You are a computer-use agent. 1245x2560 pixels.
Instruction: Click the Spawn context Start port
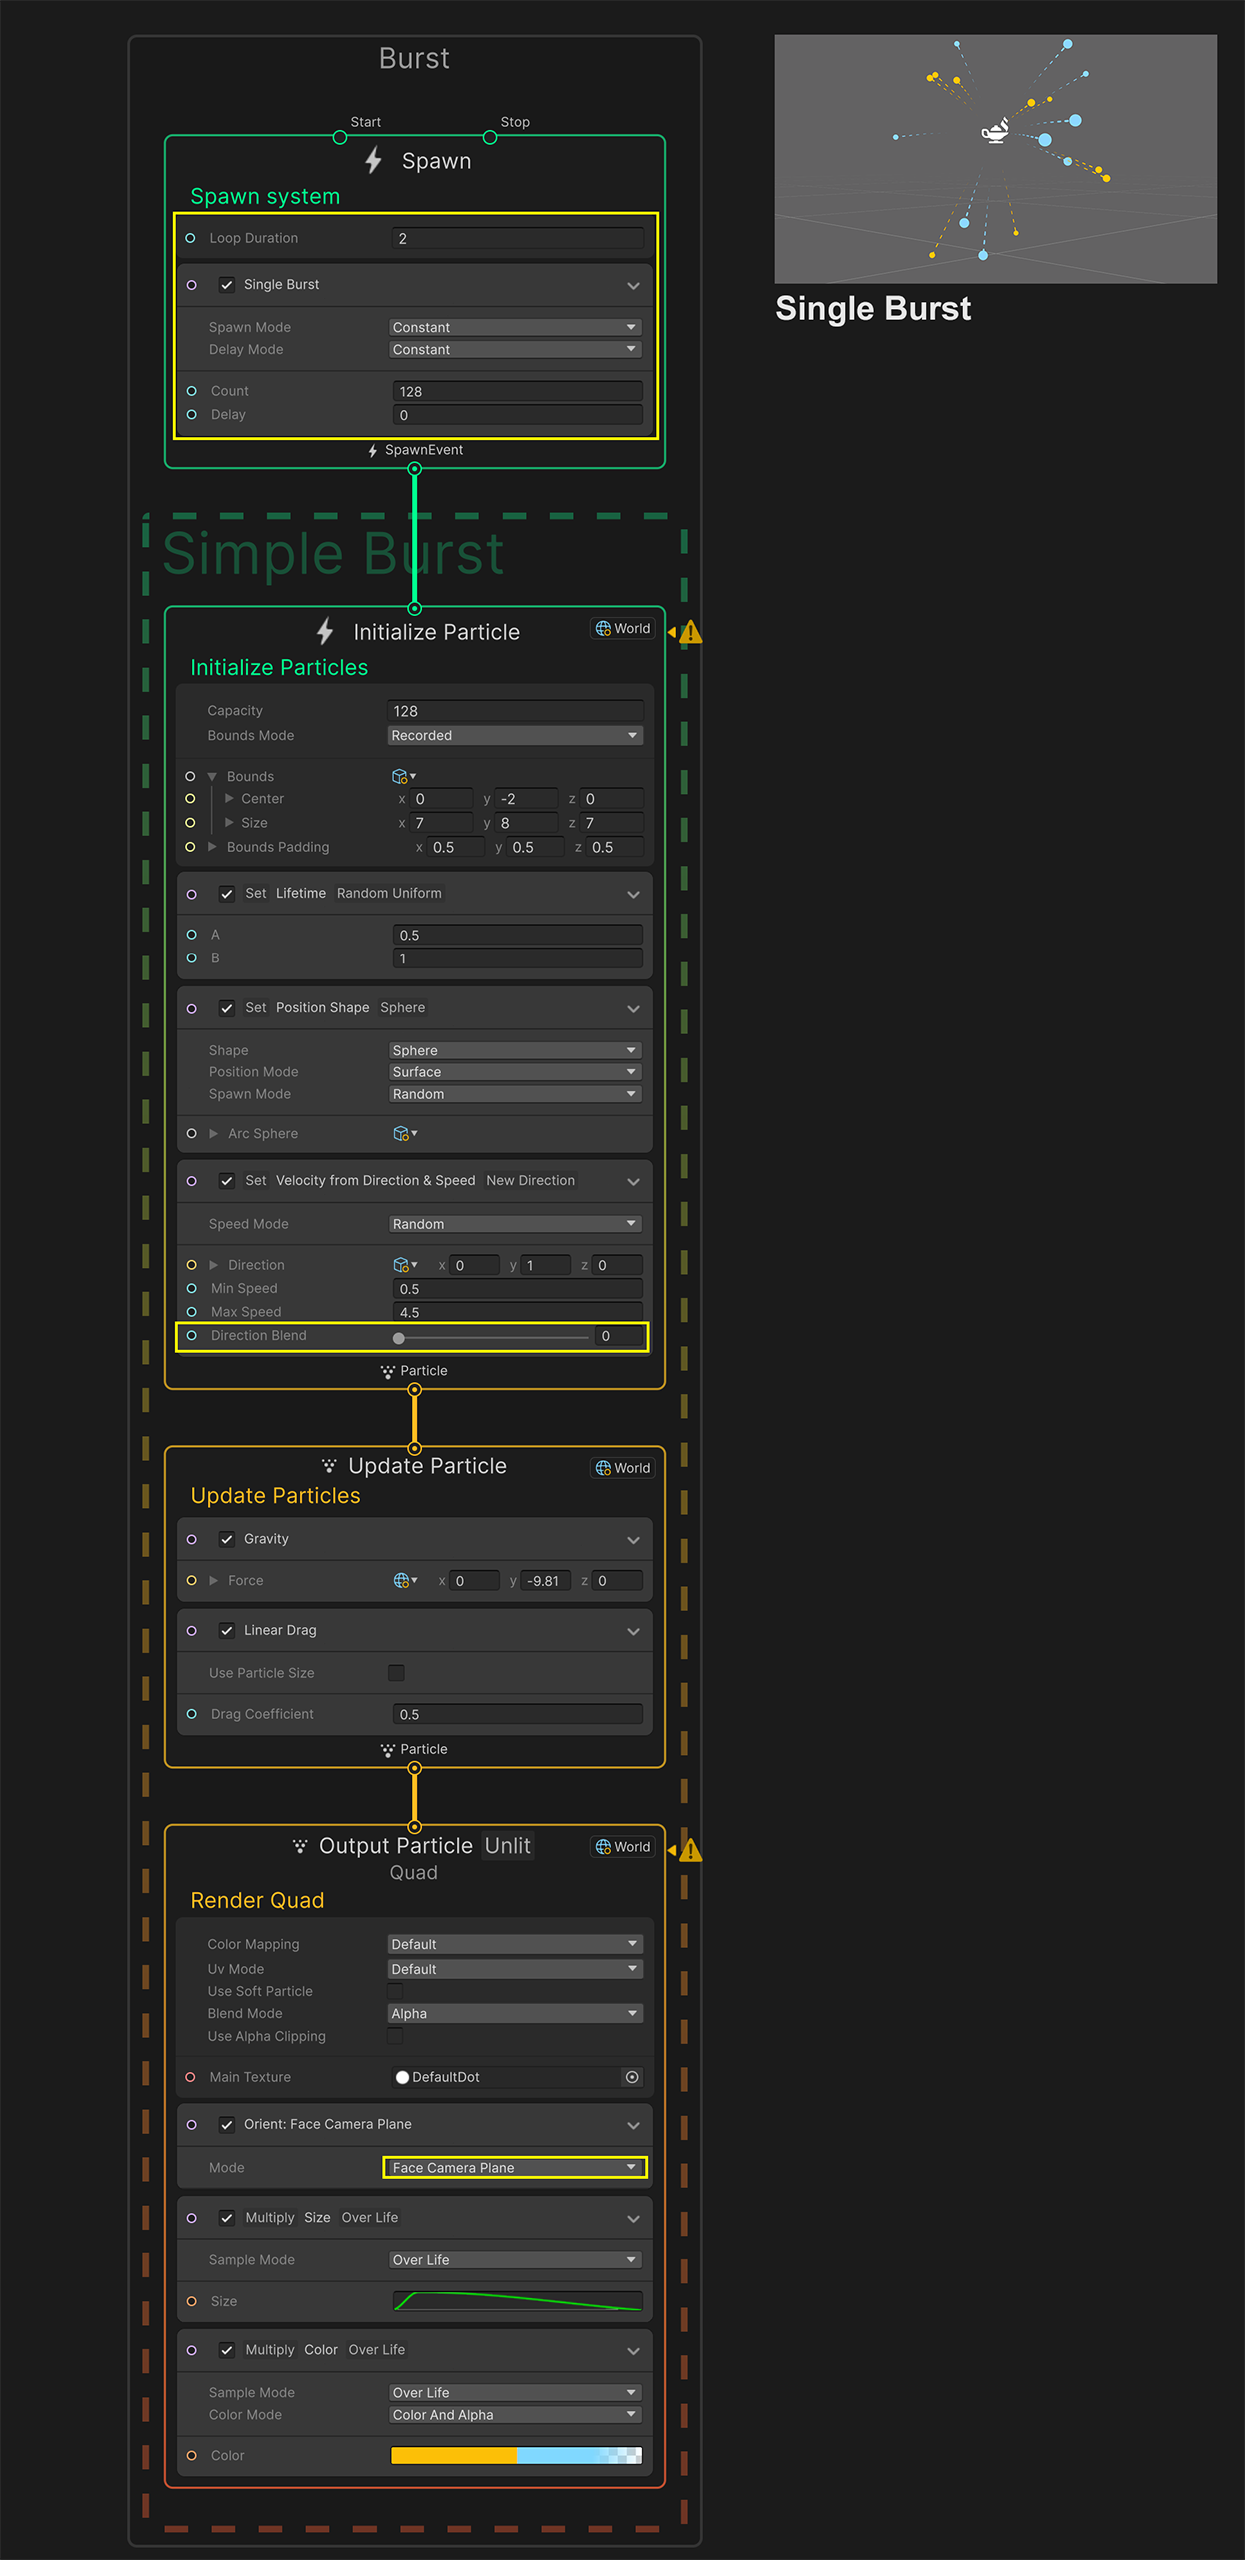pos(340,137)
